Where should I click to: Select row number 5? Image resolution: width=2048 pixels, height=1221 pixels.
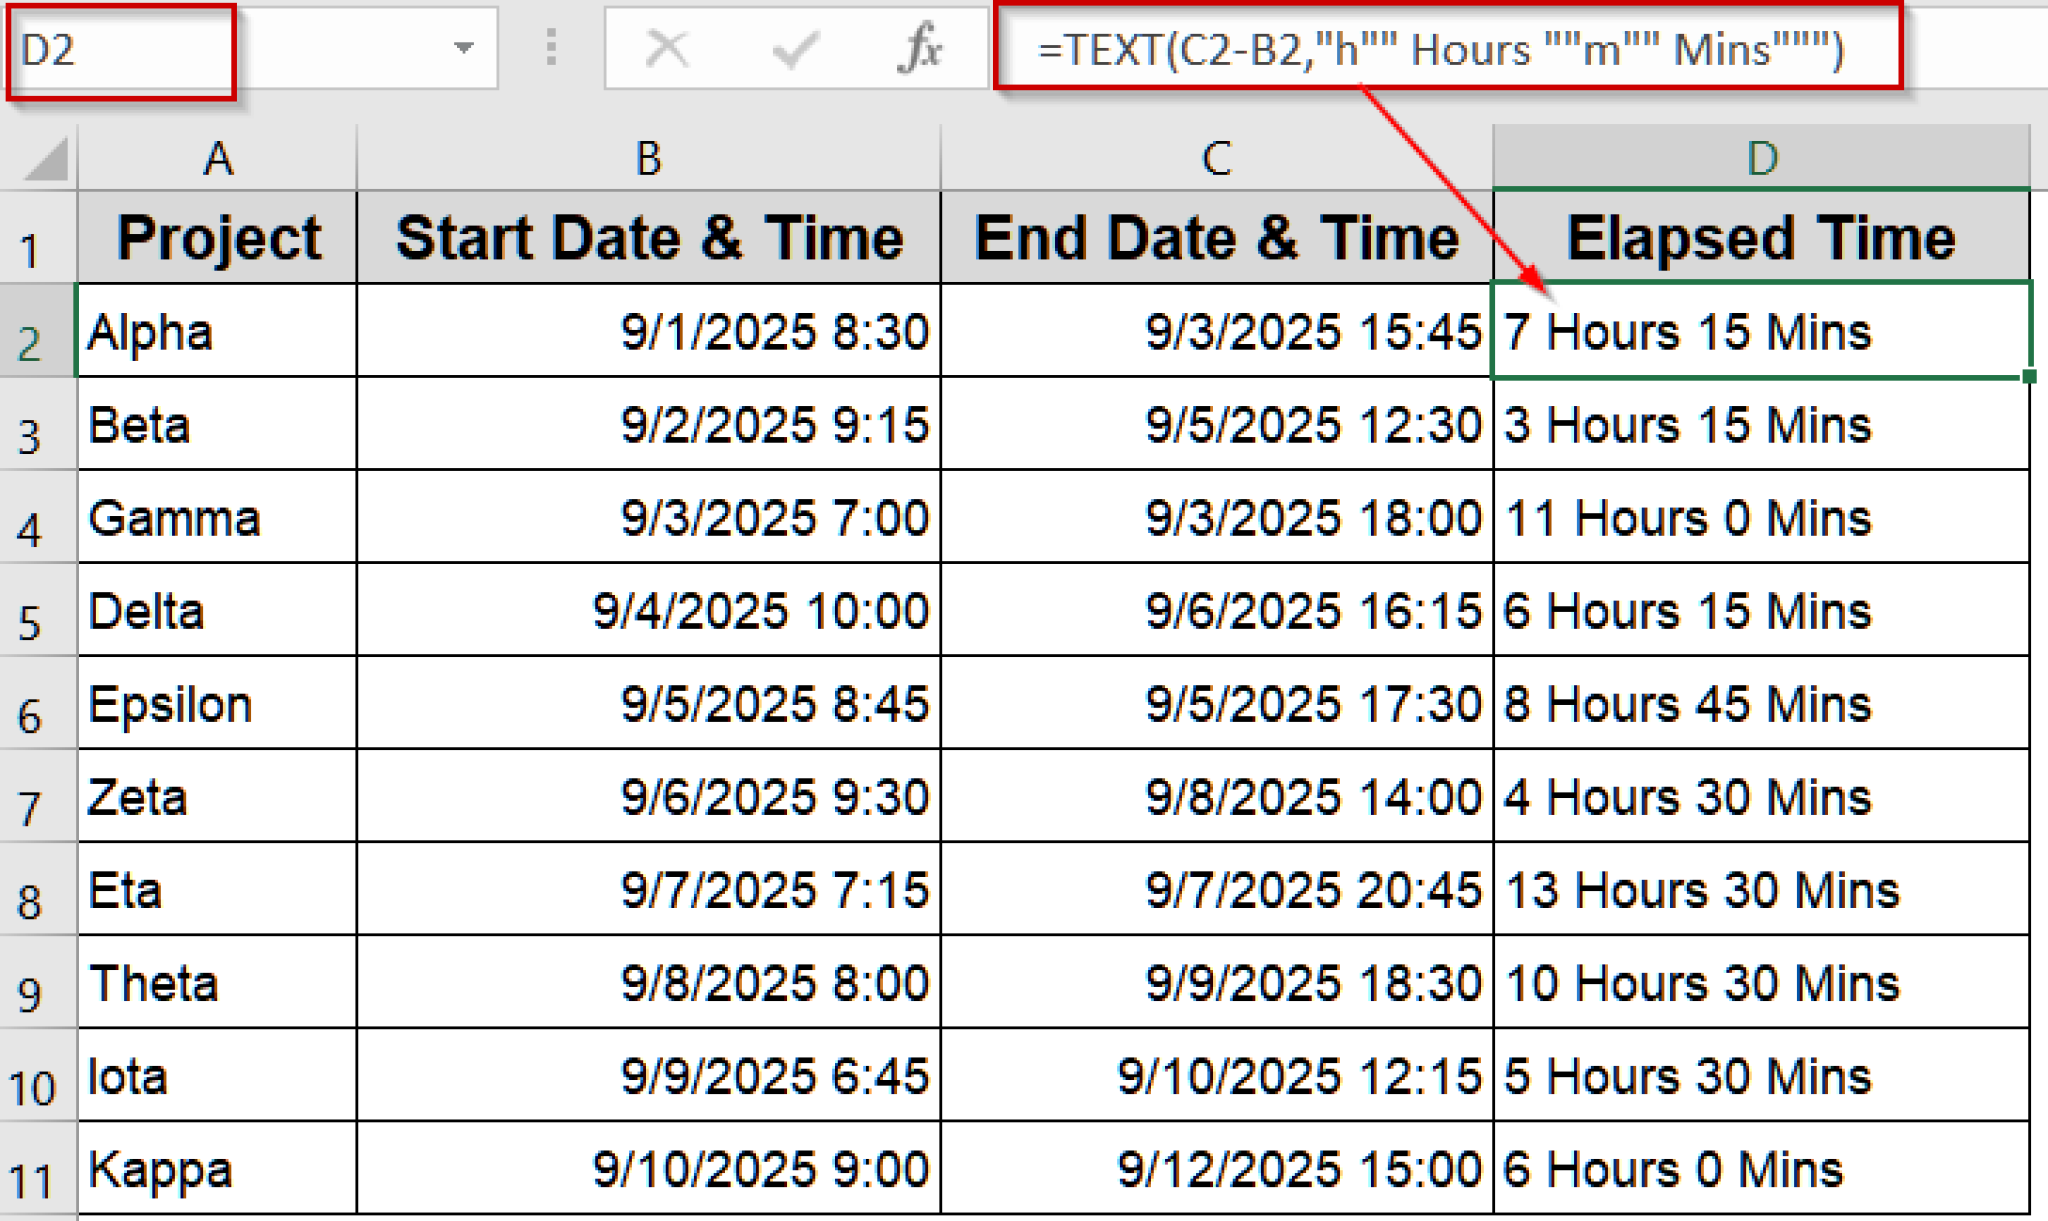[35, 611]
